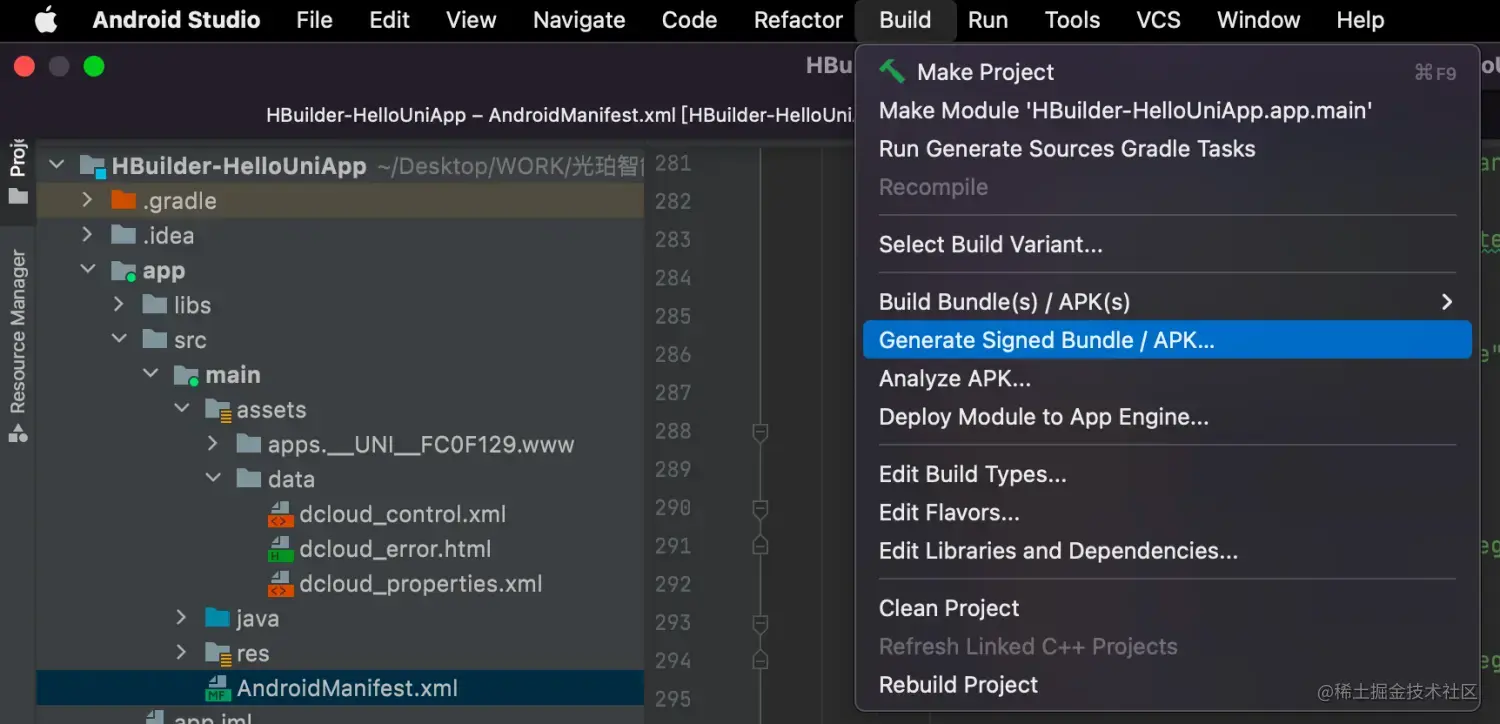Toggle the fold marker at line 293

pyautogui.click(x=760, y=623)
